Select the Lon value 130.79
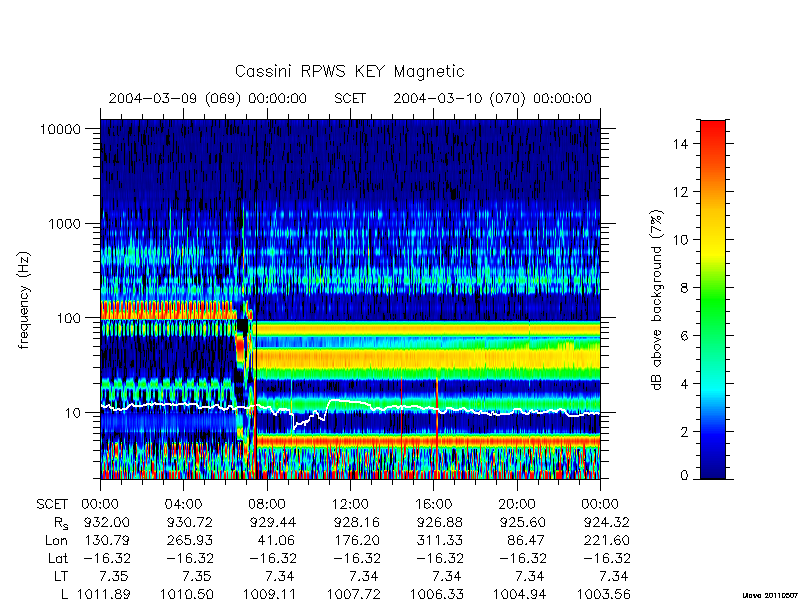The width and height of the screenshot is (800, 600). click(x=107, y=540)
